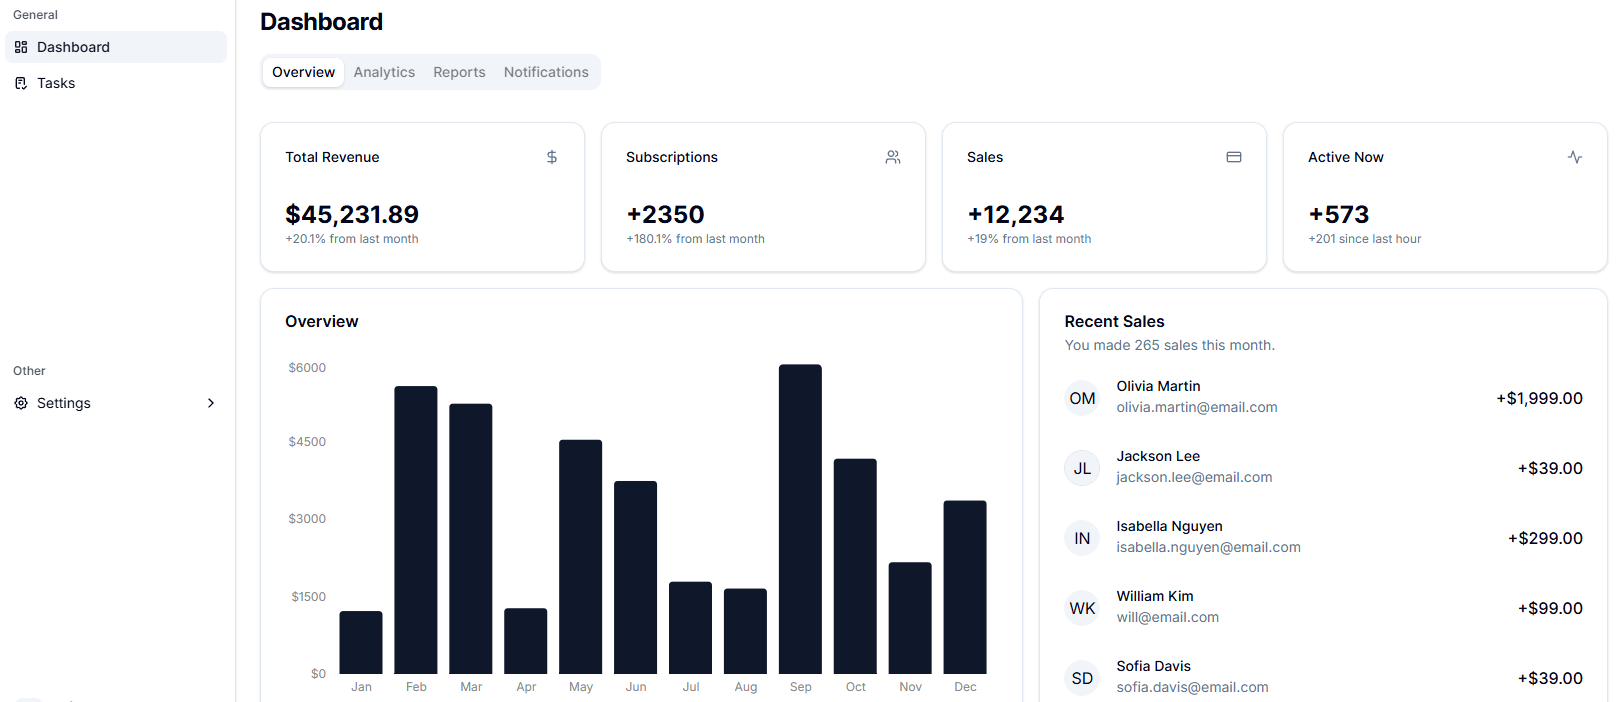Select the Notifications tab
Viewport: 1616px width, 702px height.
pos(546,72)
